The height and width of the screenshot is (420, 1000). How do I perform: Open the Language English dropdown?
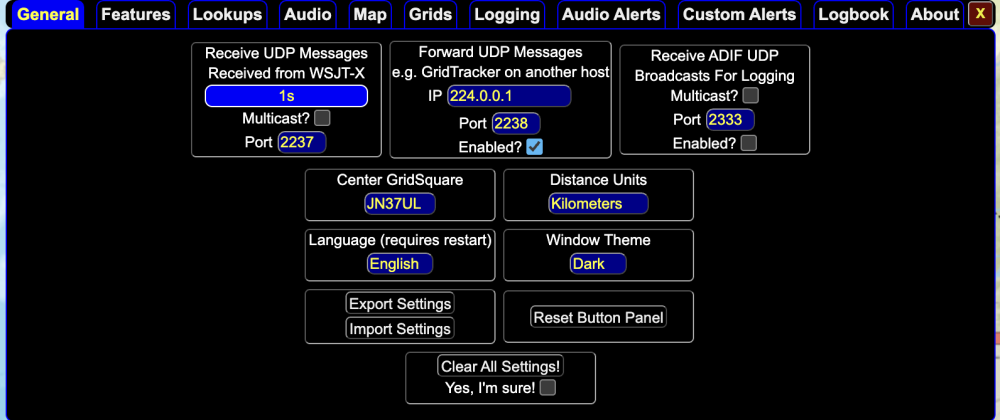pyautogui.click(x=400, y=264)
